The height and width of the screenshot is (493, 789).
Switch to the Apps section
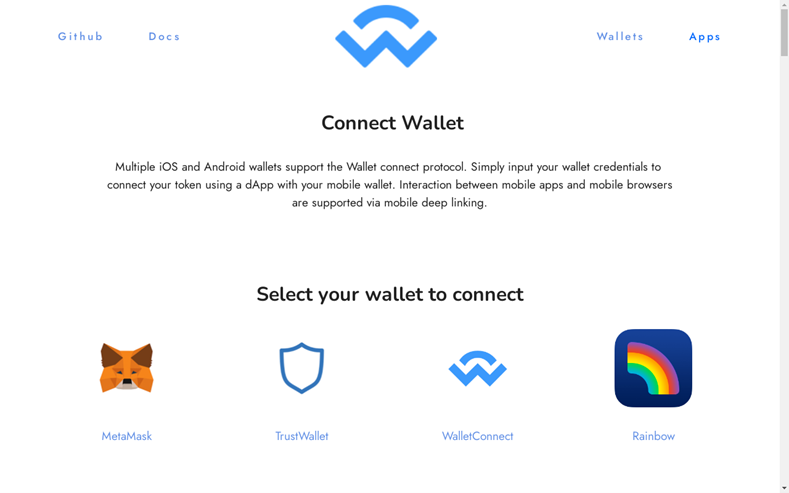pyautogui.click(x=704, y=37)
